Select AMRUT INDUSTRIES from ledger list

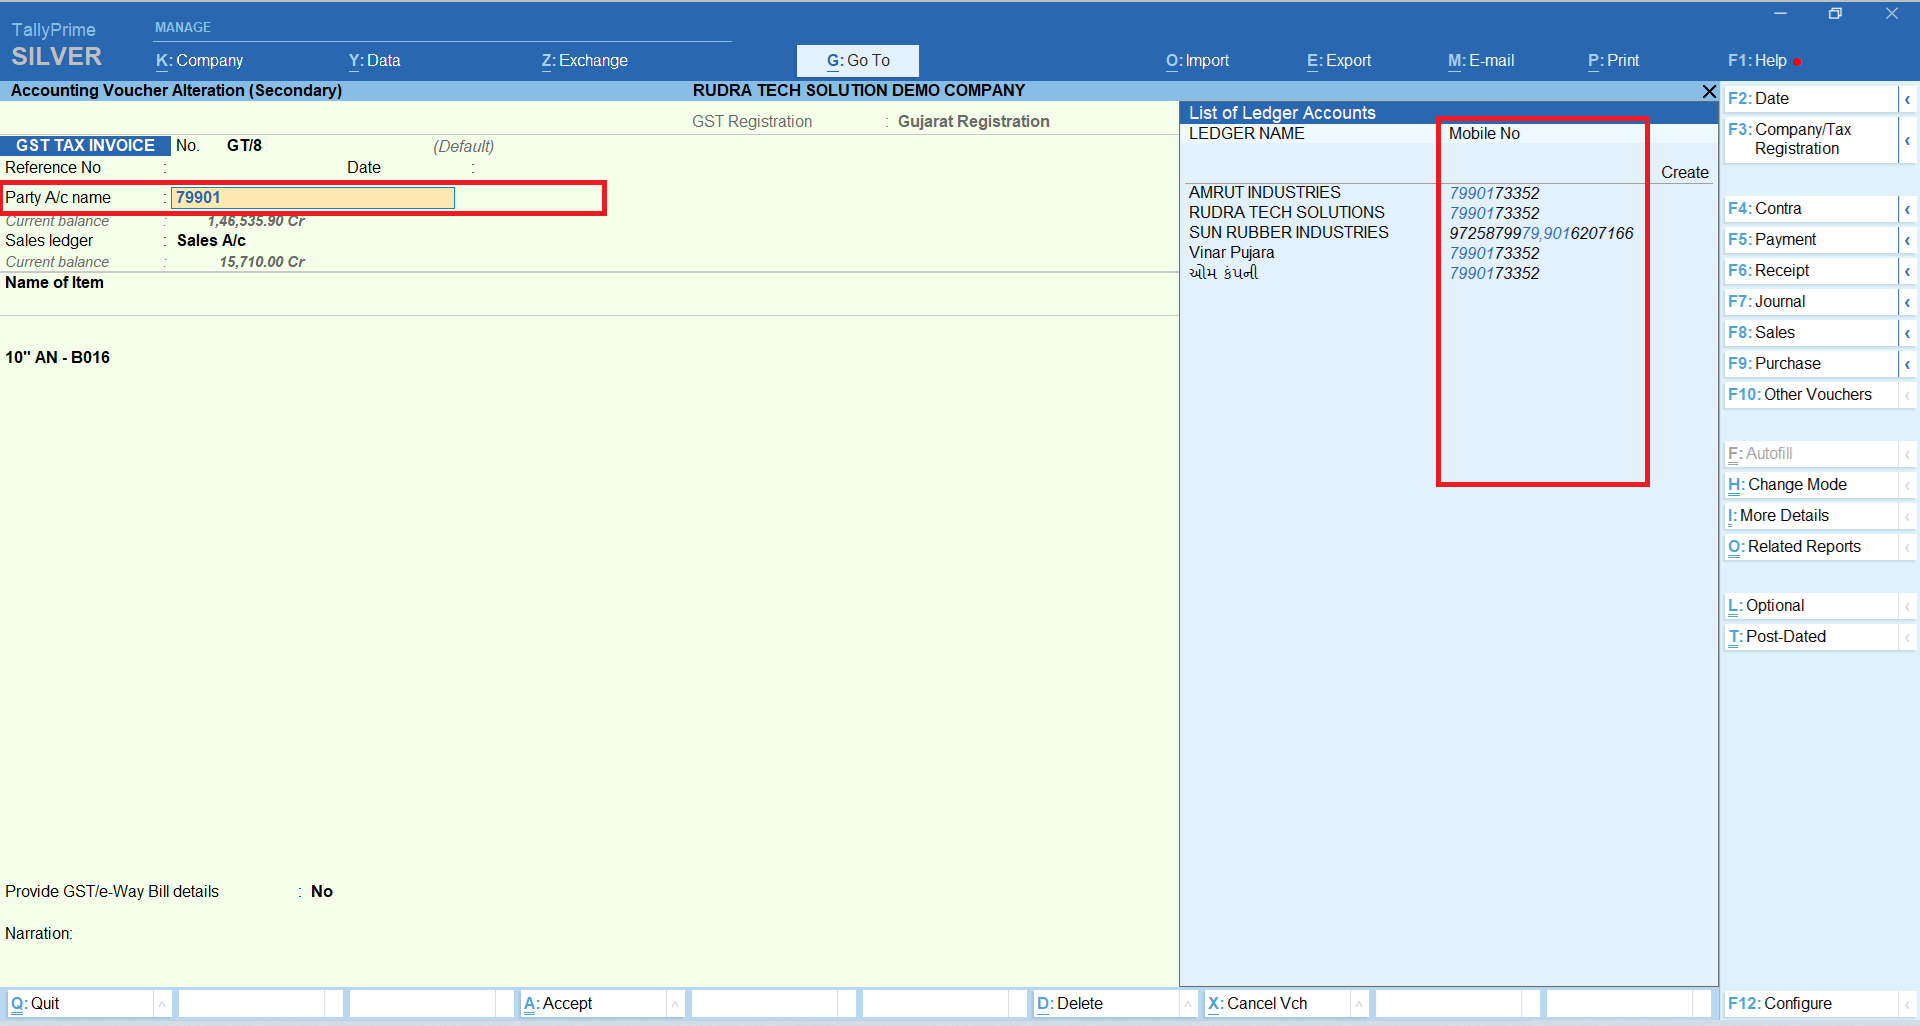point(1264,192)
